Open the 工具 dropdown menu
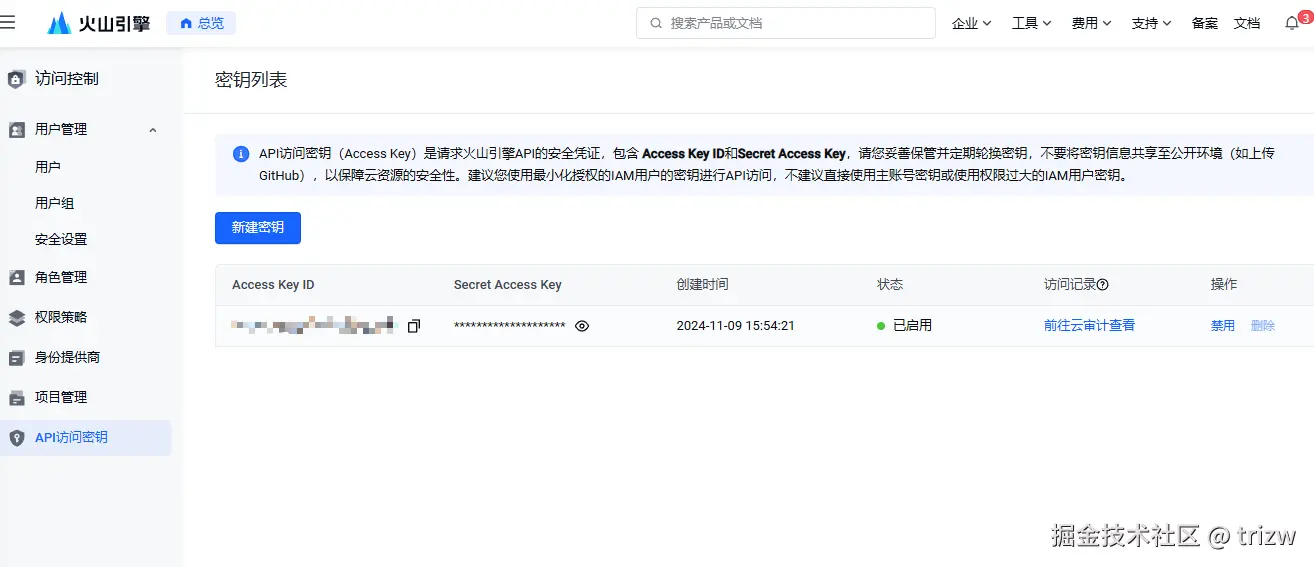Image resolution: width=1314 pixels, height=567 pixels. click(1031, 23)
